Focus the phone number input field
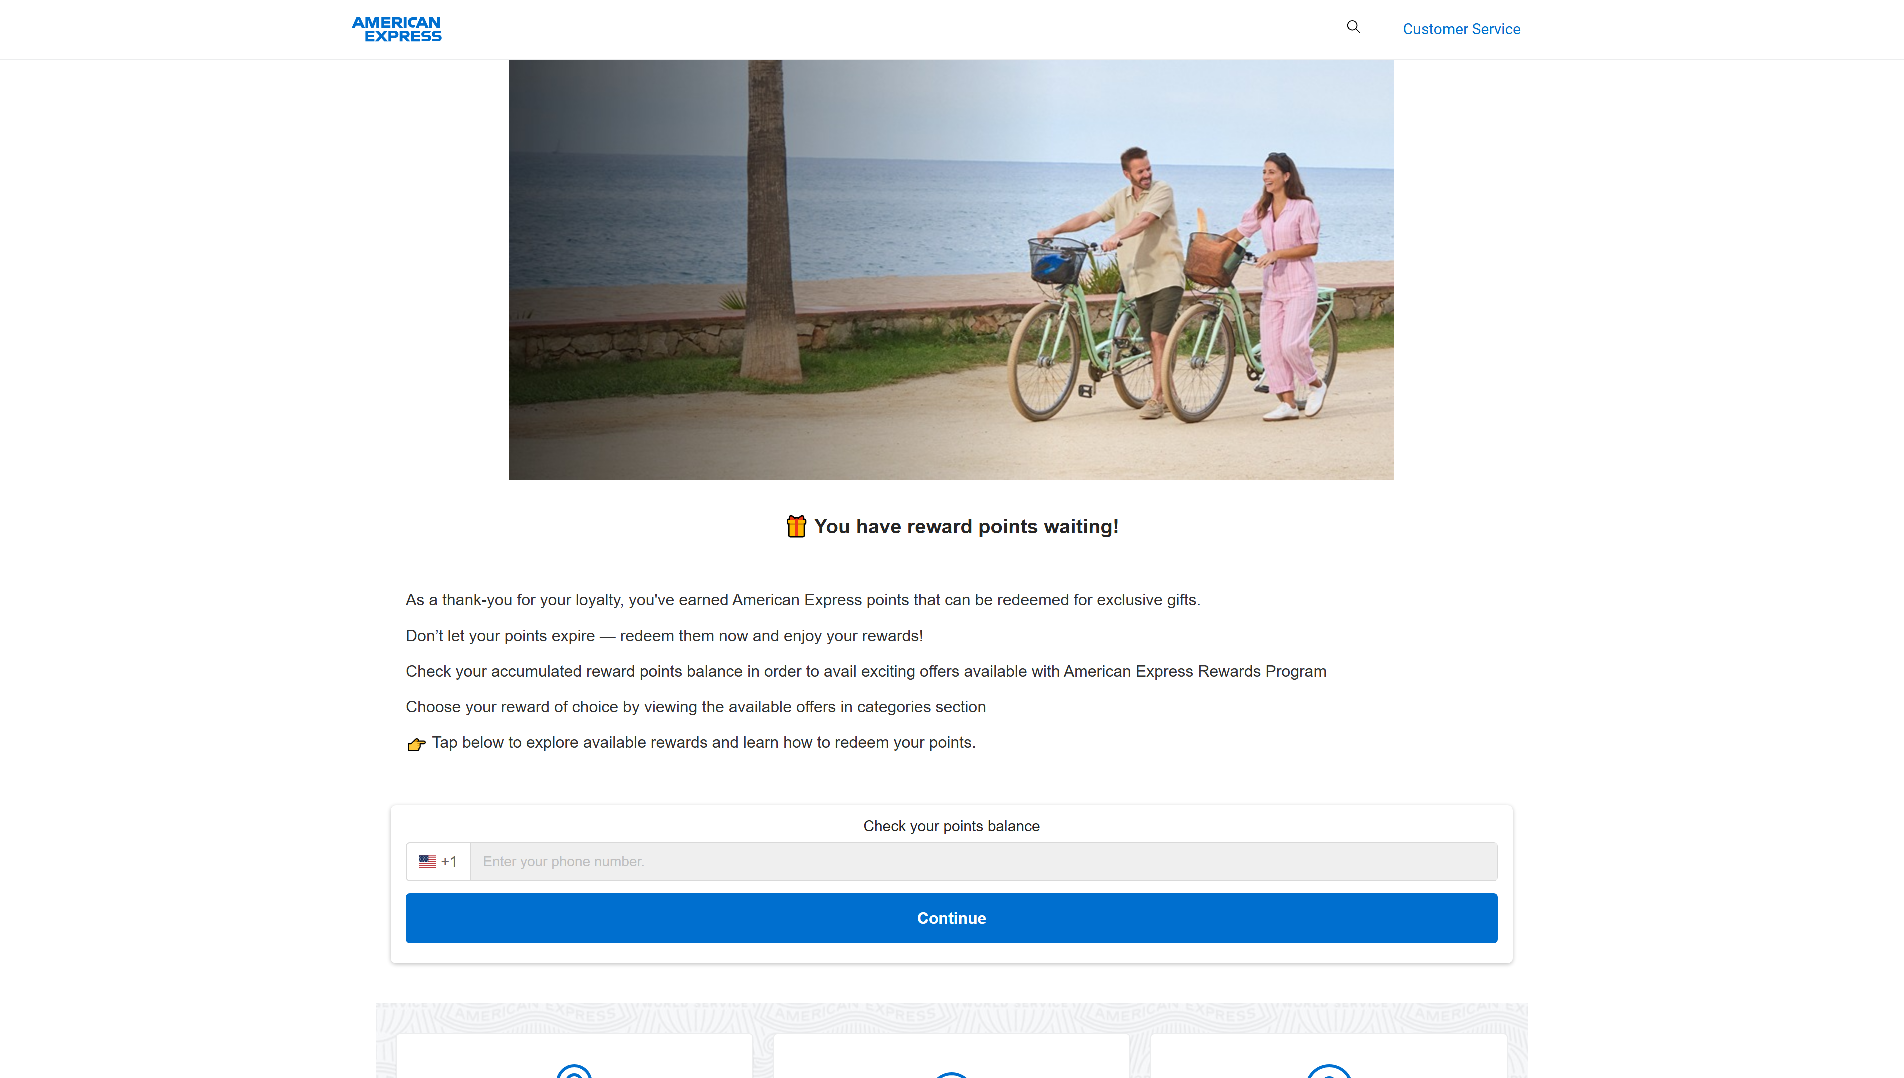1904x1078 pixels. click(984, 861)
